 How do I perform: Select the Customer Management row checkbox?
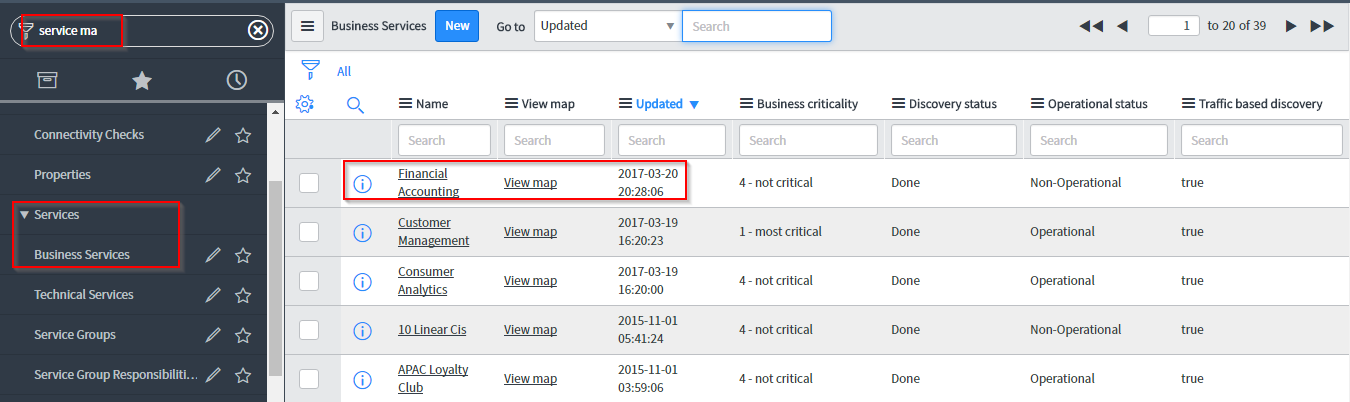coord(309,232)
